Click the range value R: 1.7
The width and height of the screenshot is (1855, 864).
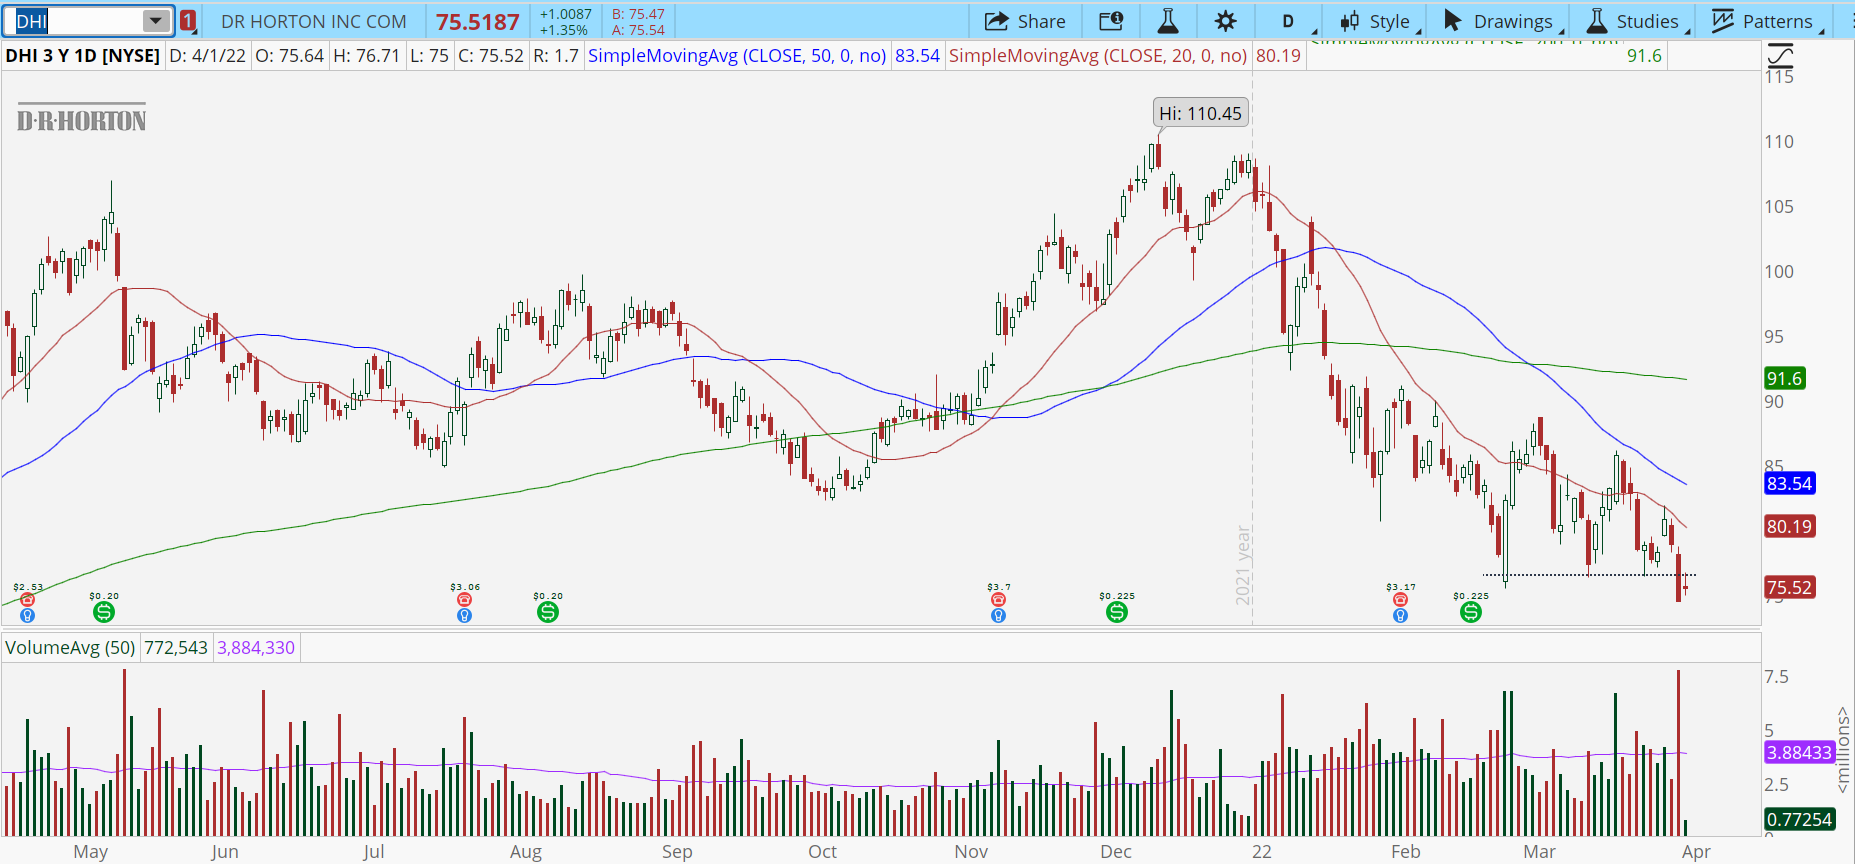coord(556,56)
